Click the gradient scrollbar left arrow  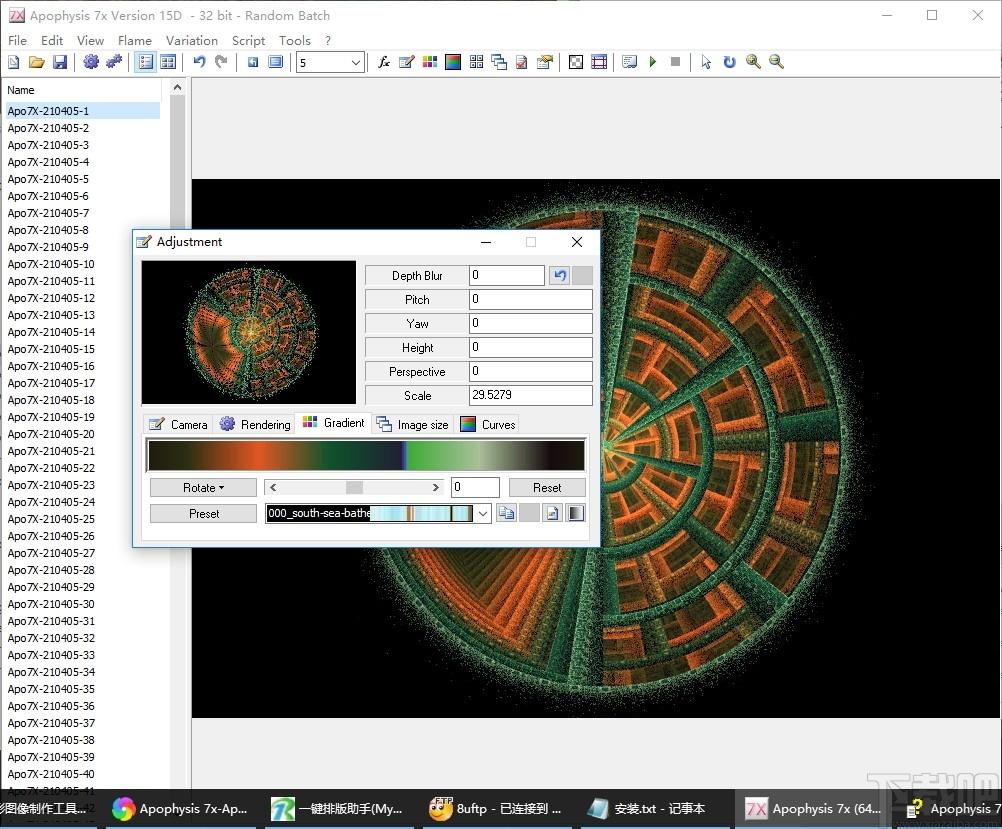coord(274,488)
